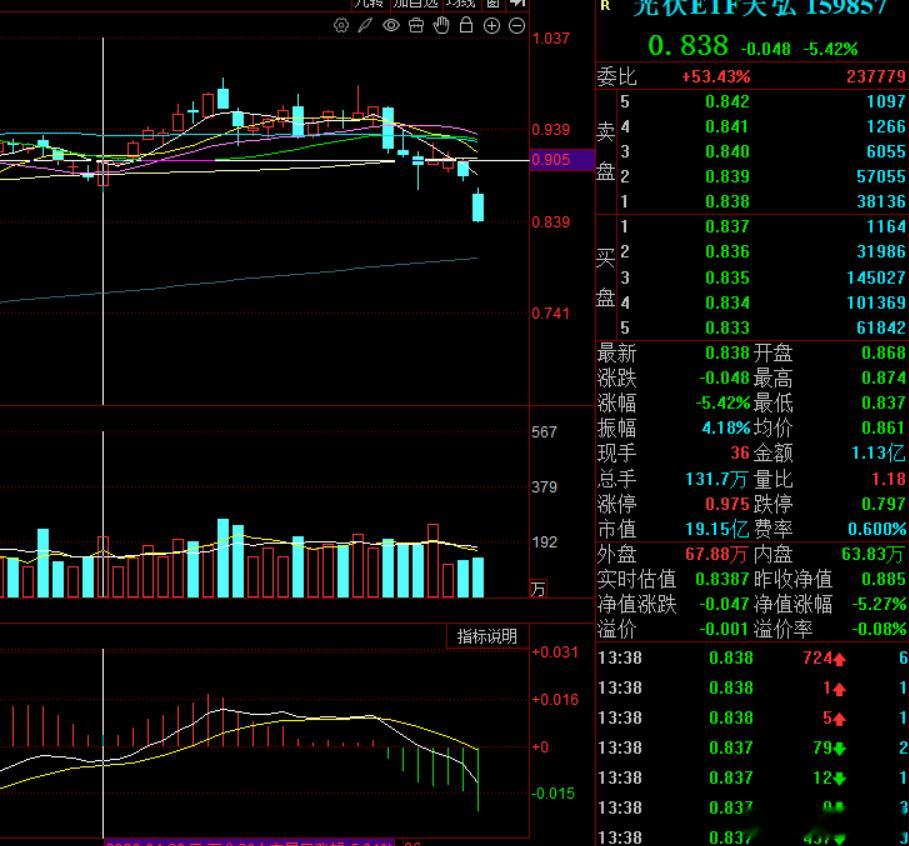Click the 开盘 open value 0.868
Image resolution: width=909 pixels, height=846 pixels.
(x=883, y=353)
